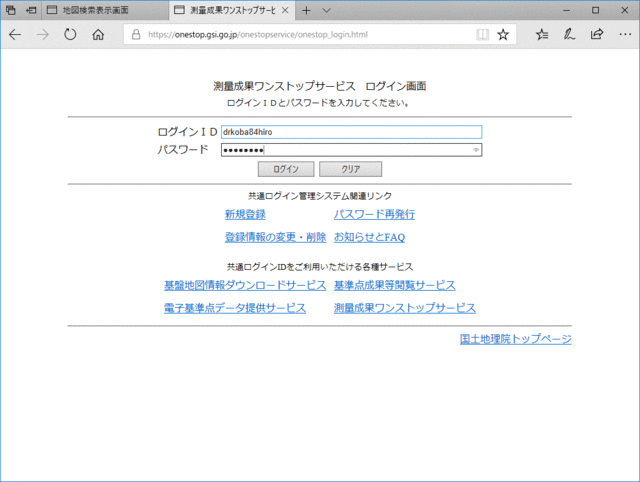Focus the ログインID input field
The image size is (640, 482).
[x=351, y=132]
